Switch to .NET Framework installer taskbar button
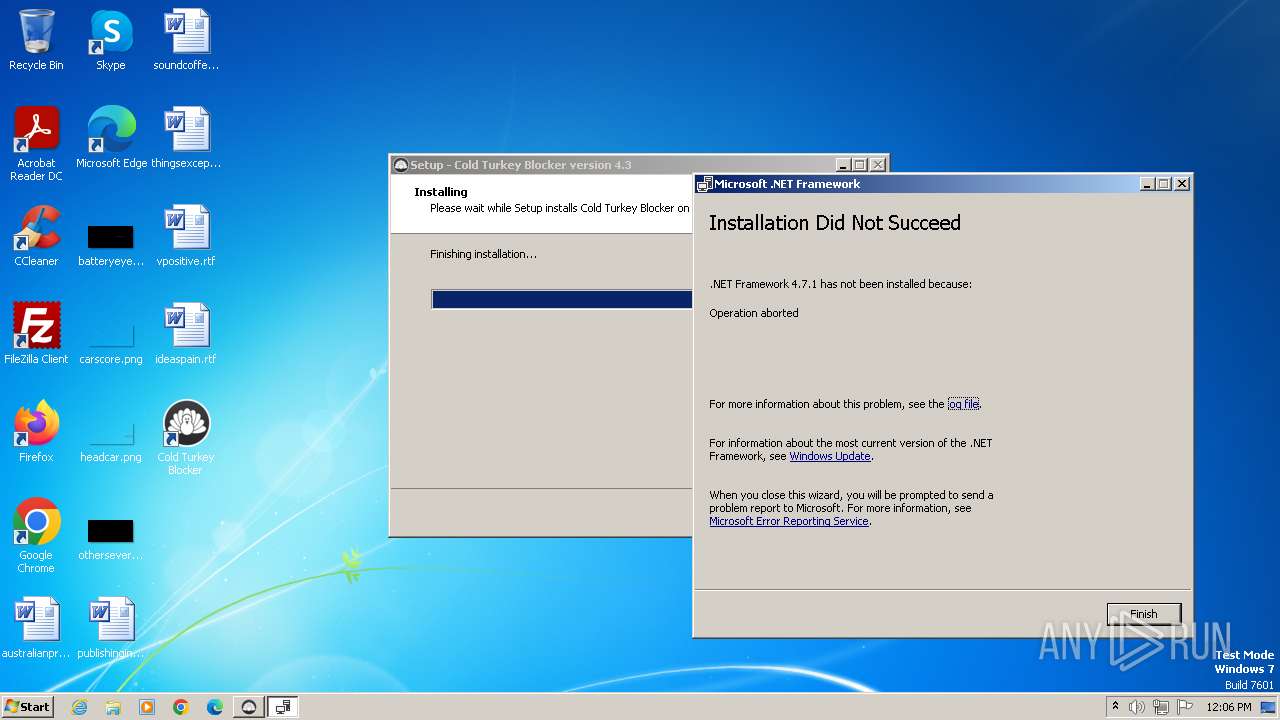Screen dimensions: 1280x720 tap(283, 707)
